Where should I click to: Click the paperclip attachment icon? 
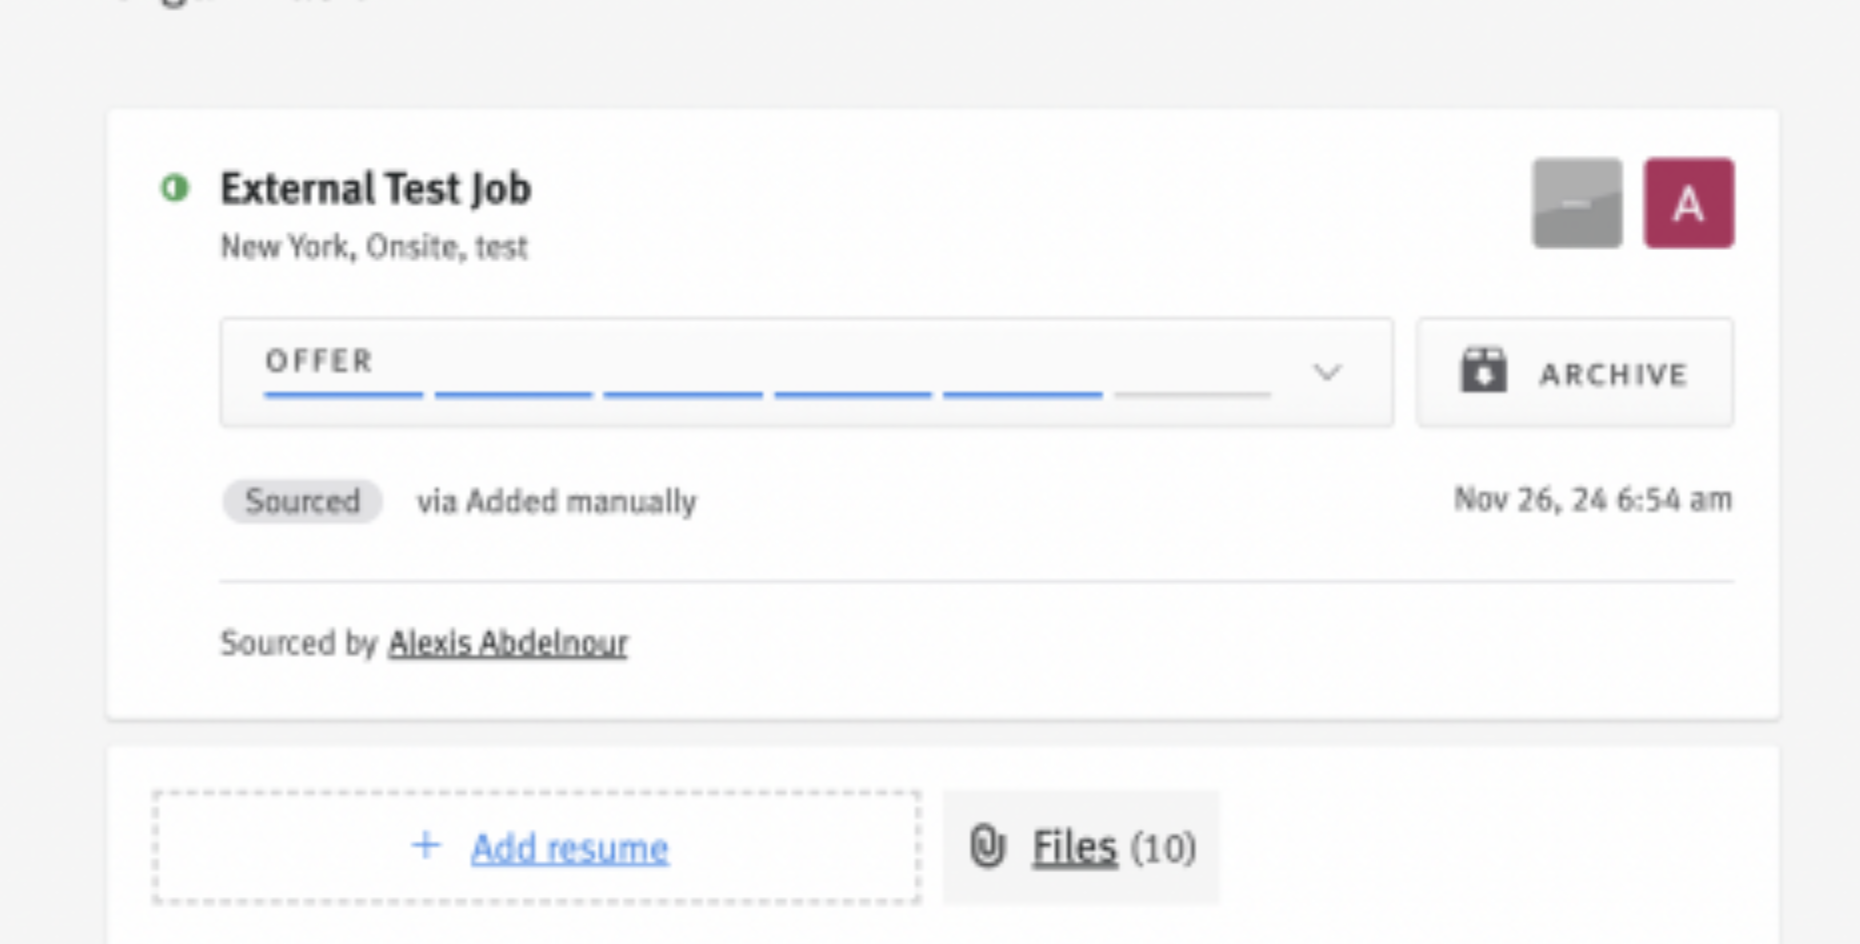(x=987, y=847)
